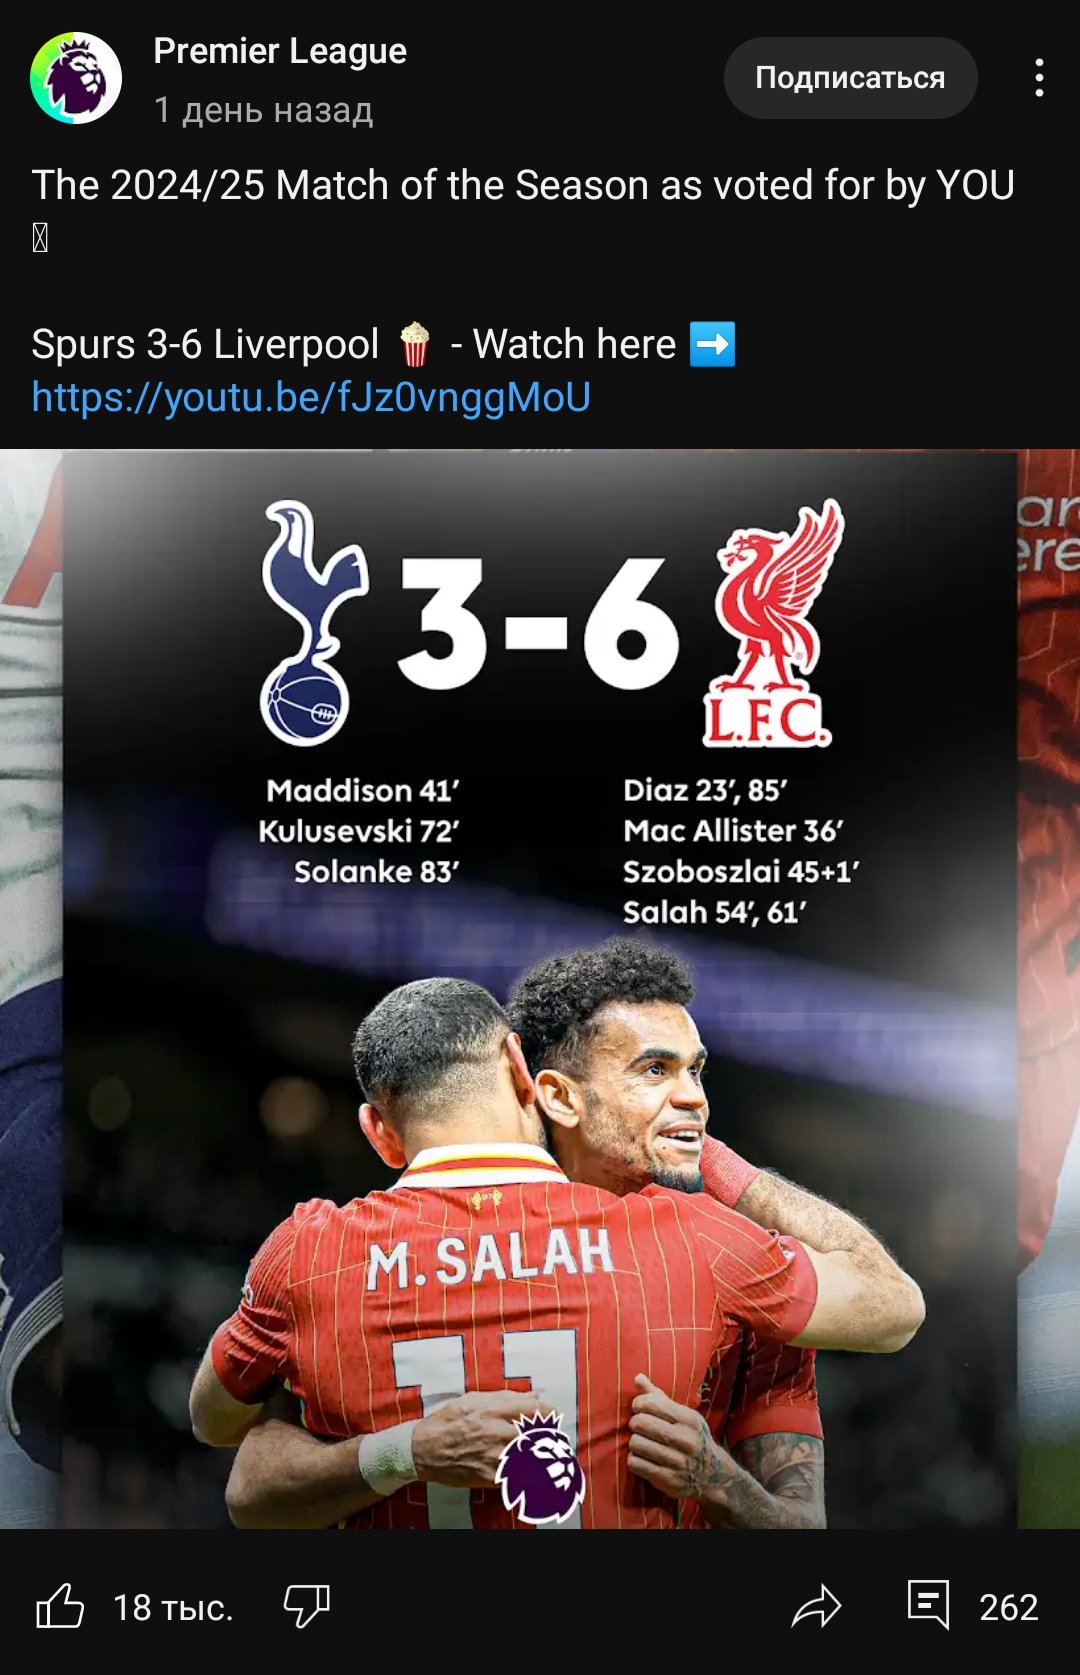
Task: Like the post with thumbs-up icon
Action: [x=60, y=1606]
